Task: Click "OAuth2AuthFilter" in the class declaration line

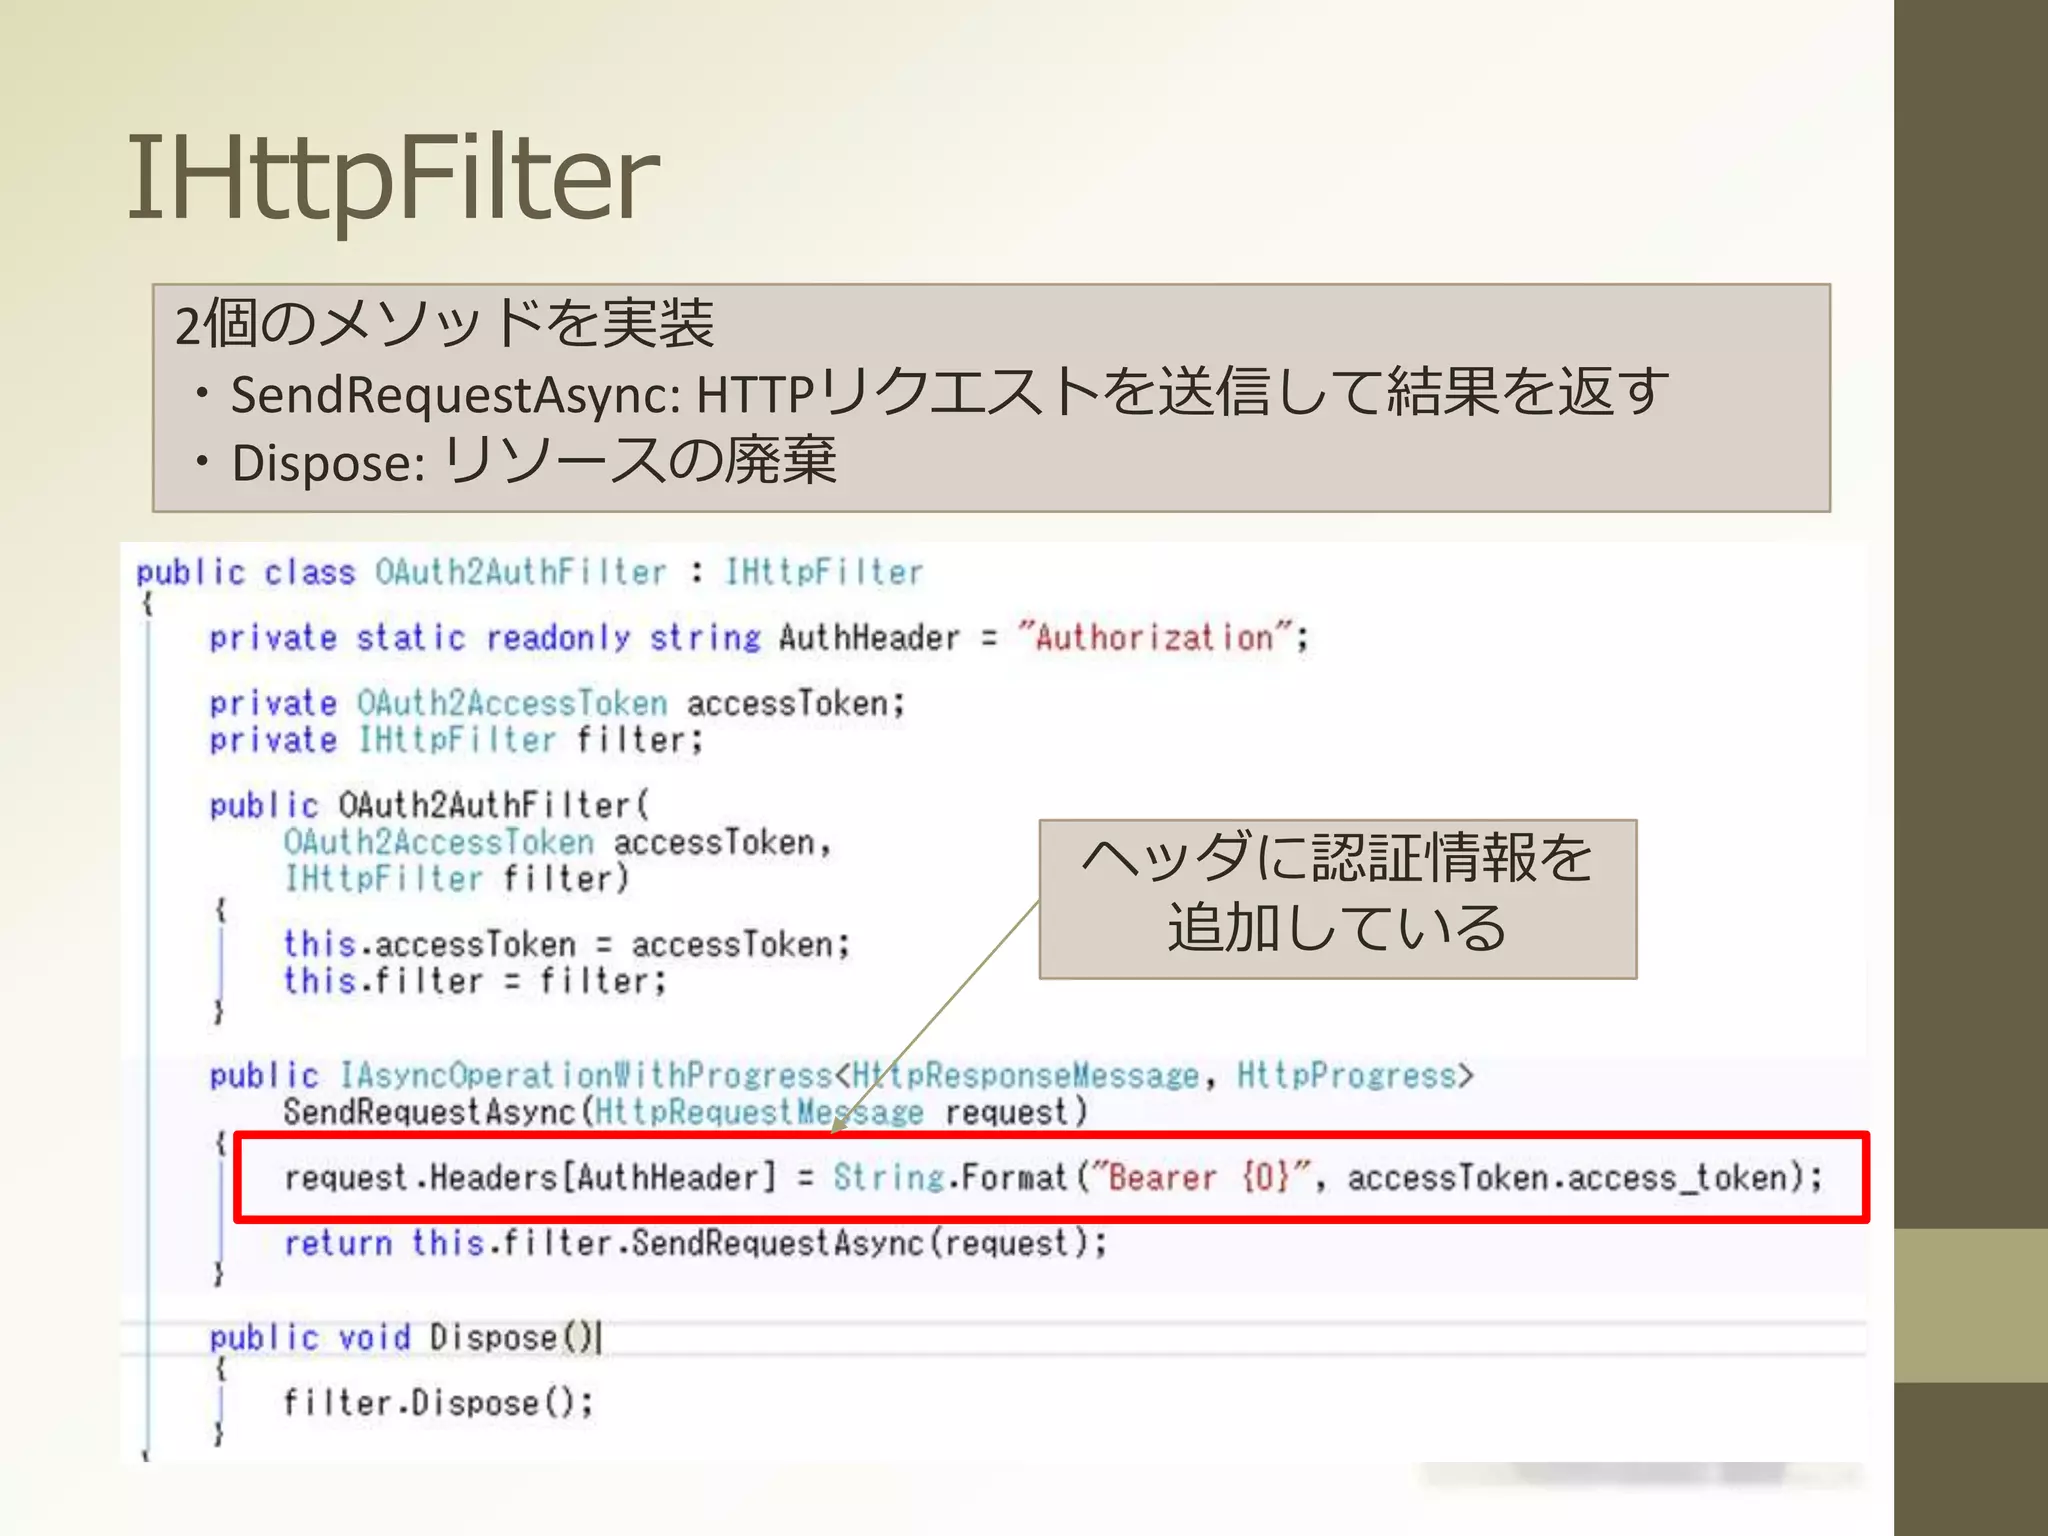Action: [x=520, y=572]
